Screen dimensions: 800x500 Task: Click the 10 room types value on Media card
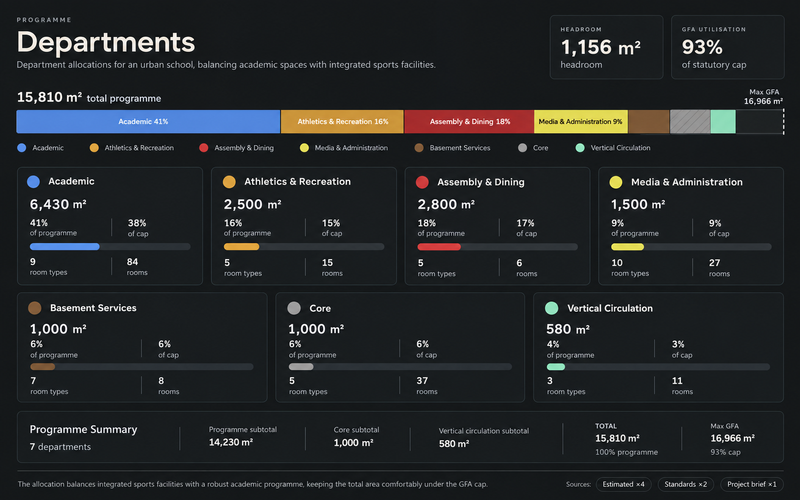pos(617,263)
